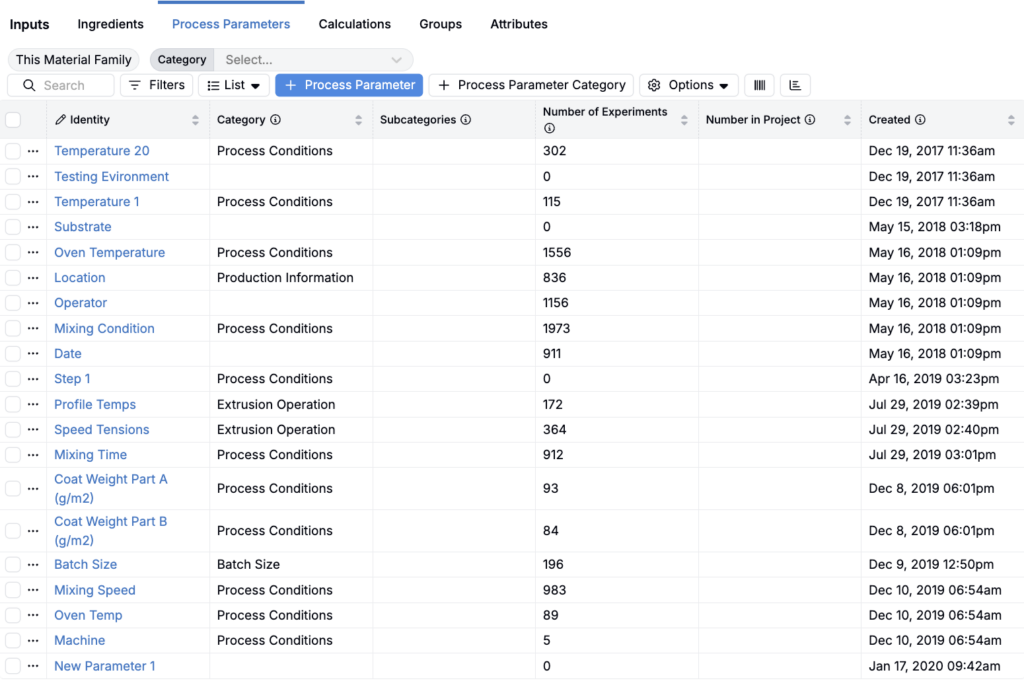Switch to the Ingredients tab
1024x695 pixels.
point(110,24)
